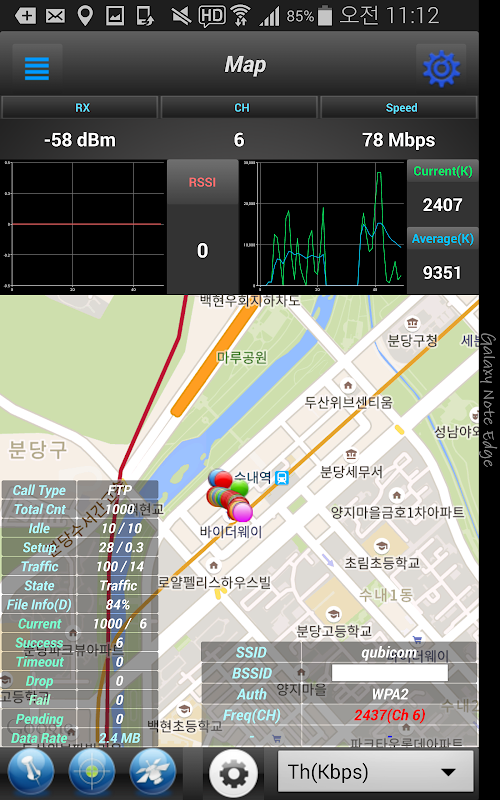Tap the blank BSSID value field

(390, 673)
